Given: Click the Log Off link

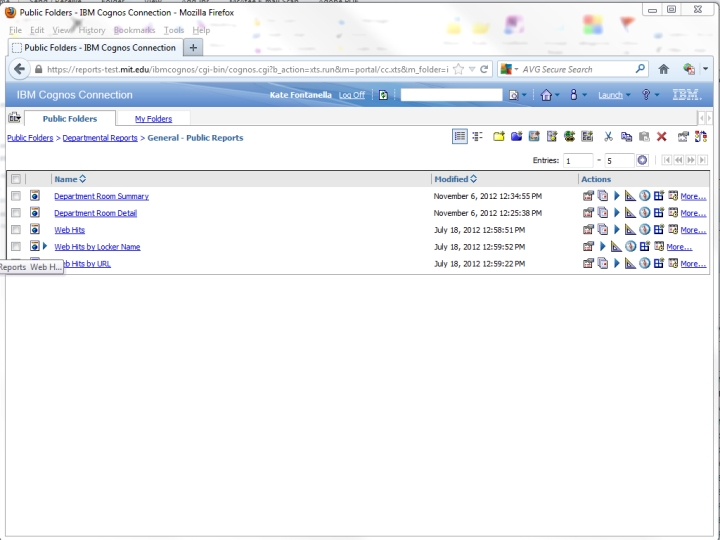Looking at the screenshot, I should pos(352,95).
